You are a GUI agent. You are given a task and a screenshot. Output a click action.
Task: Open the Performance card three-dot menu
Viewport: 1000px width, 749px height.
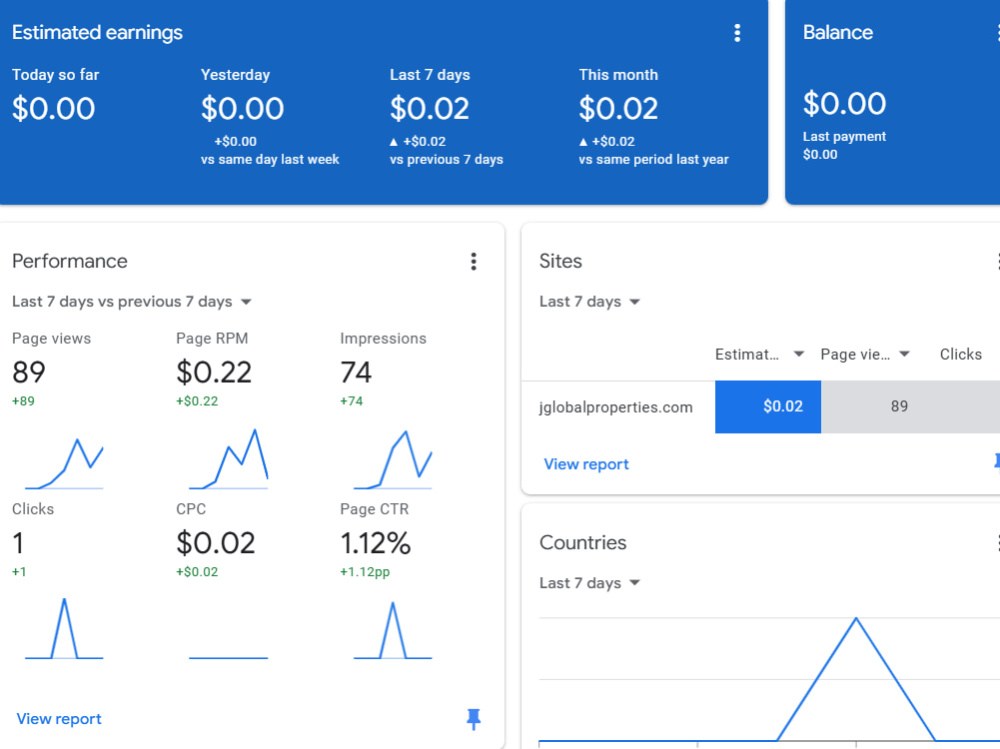[x=473, y=262]
